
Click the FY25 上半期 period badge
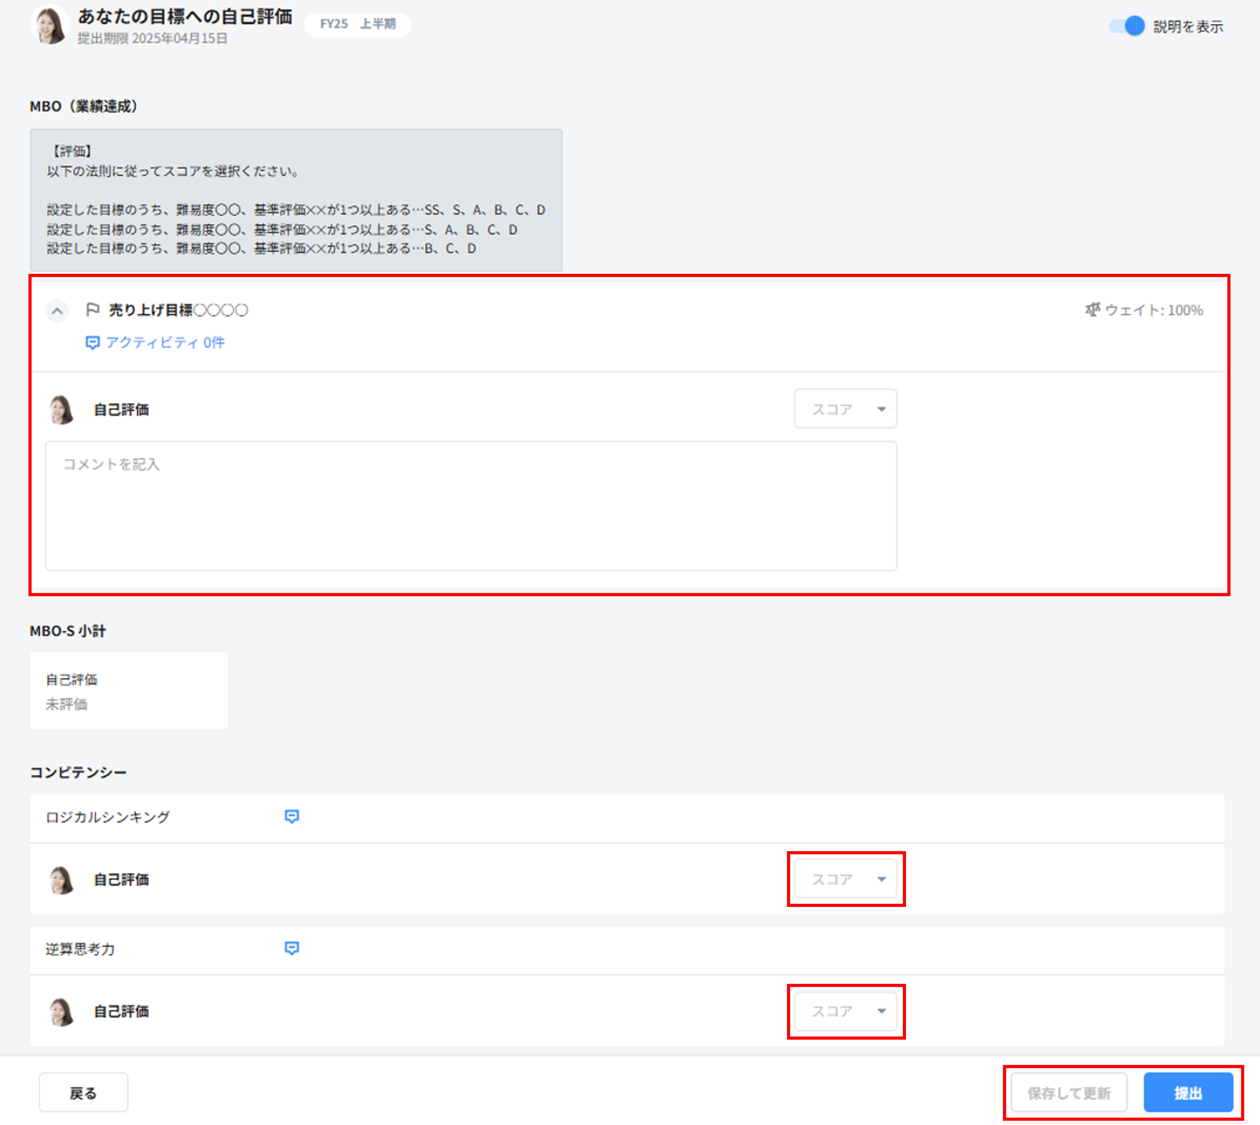358,24
